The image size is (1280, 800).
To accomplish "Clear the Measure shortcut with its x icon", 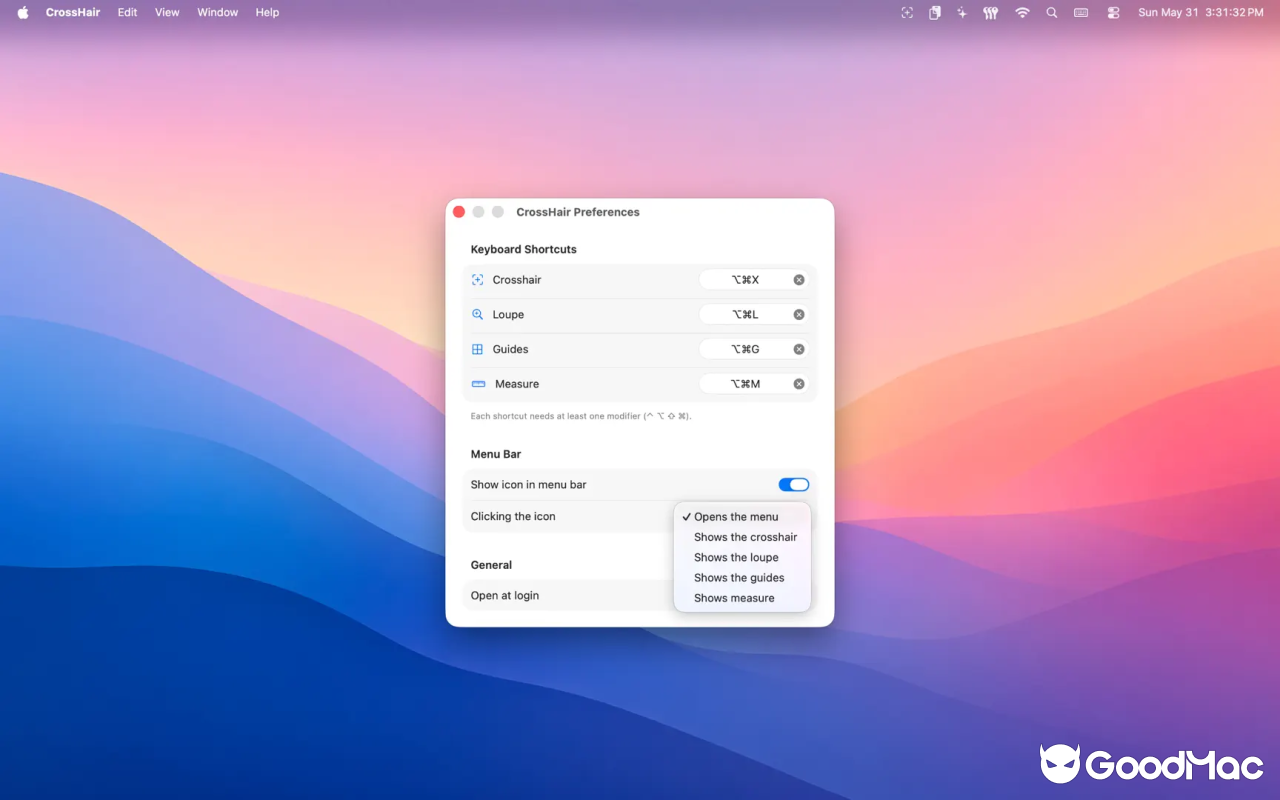I will pos(799,384).
